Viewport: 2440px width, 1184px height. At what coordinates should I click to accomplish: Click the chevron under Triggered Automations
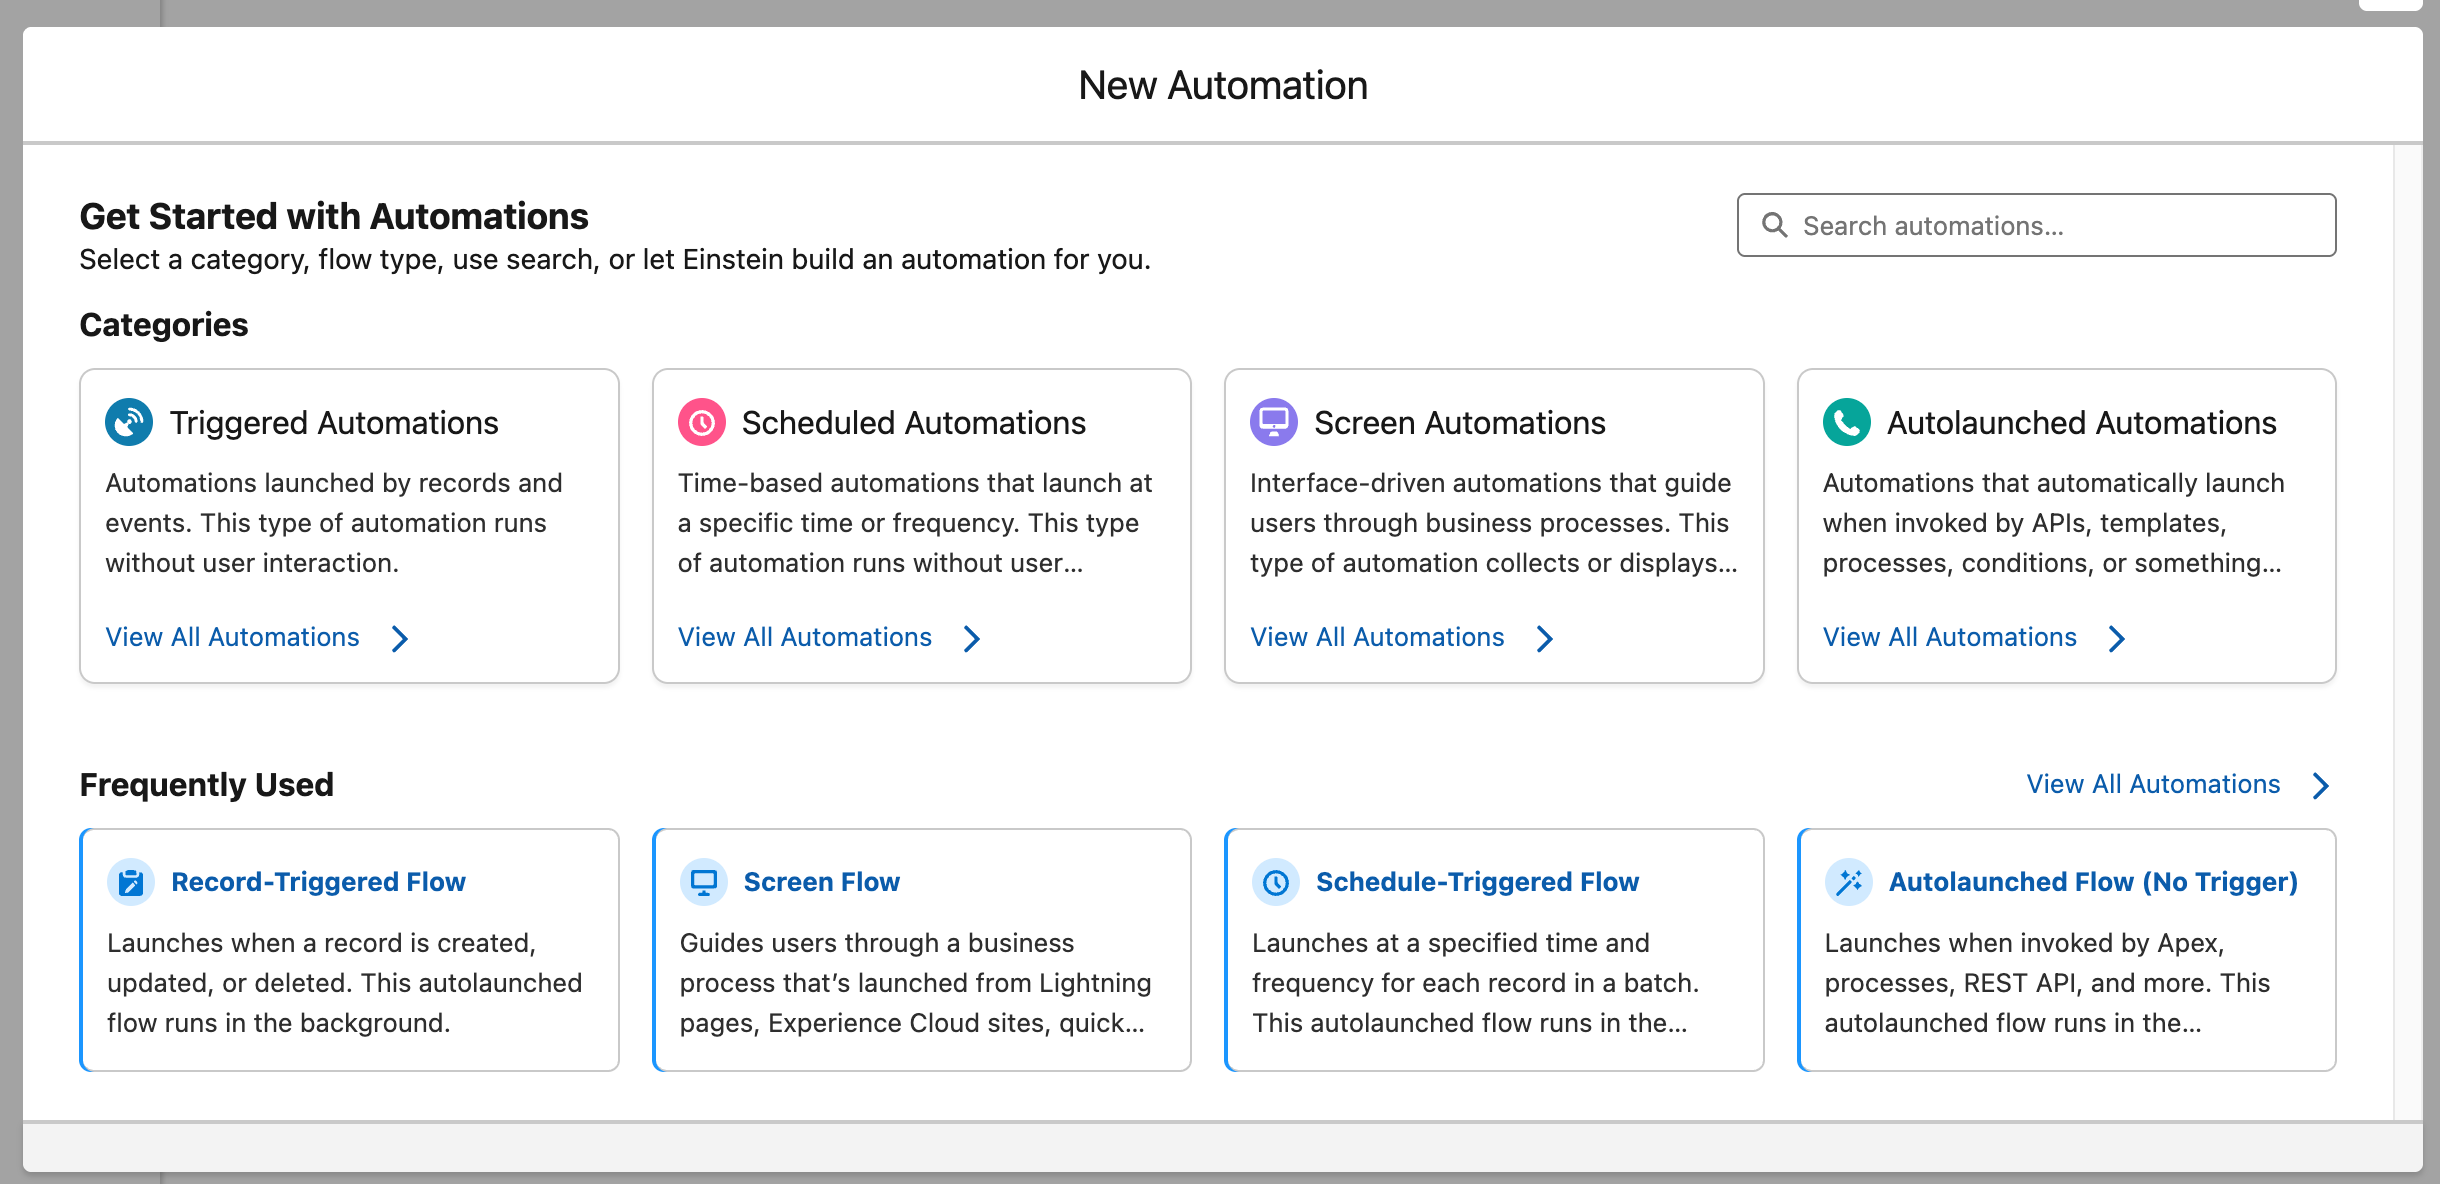tap(400, 638)
